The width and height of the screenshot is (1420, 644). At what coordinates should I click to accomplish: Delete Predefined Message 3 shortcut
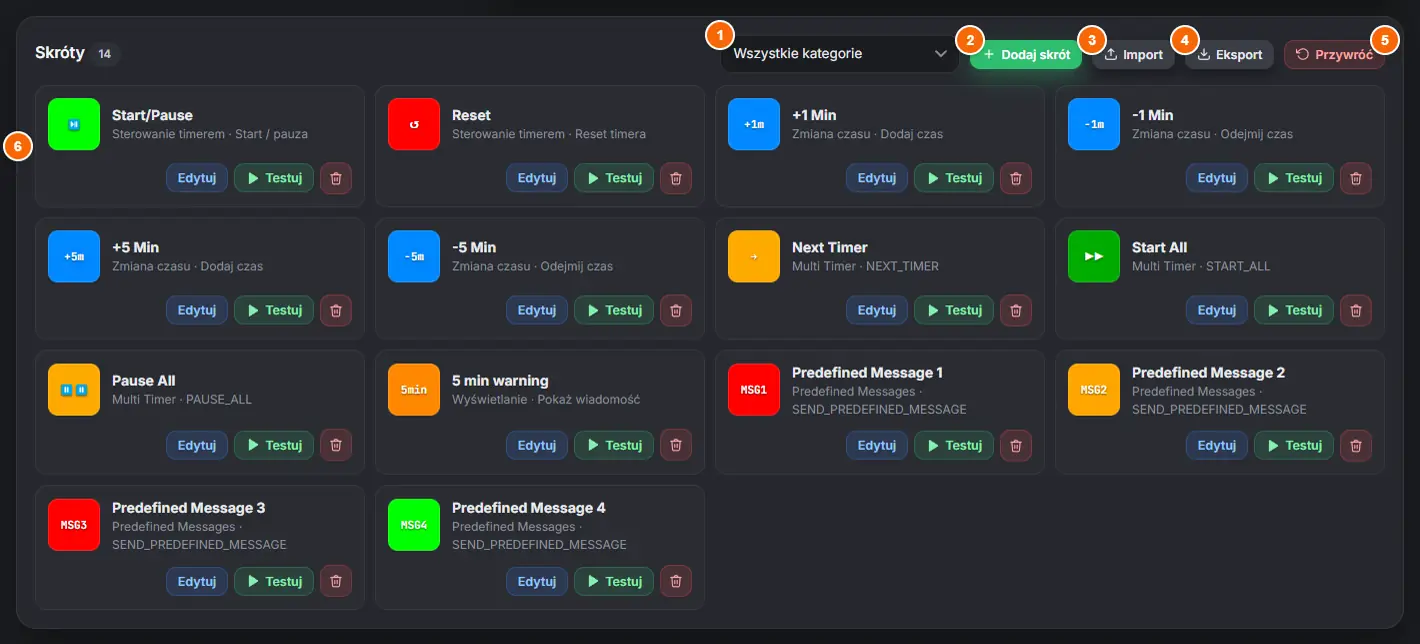click(x=336, y=581)
